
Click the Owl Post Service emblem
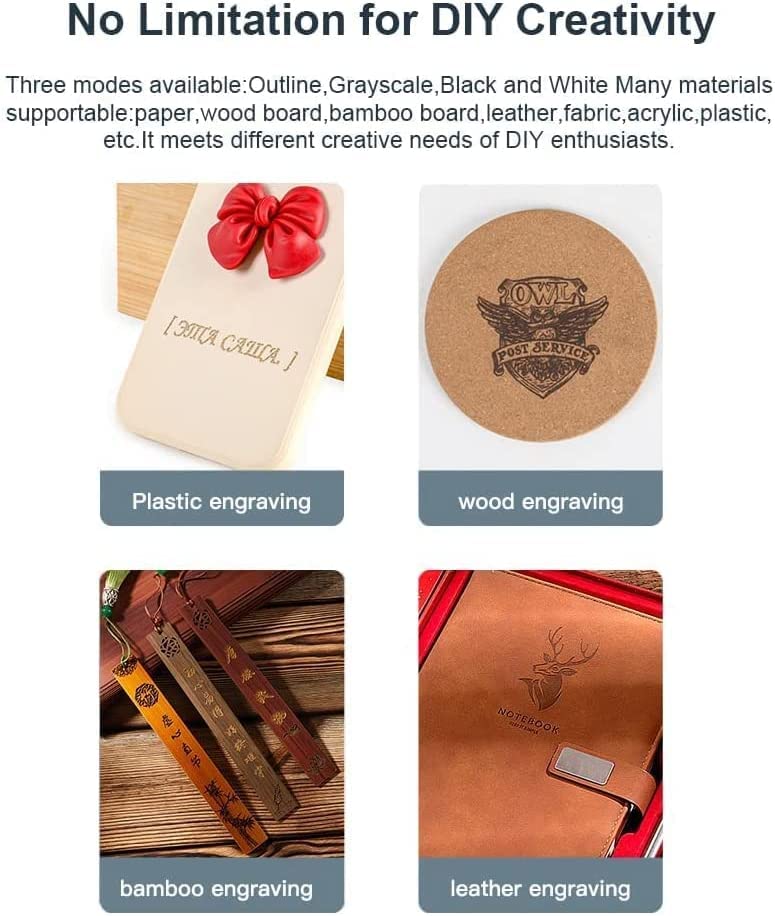[x=543, y=337]
